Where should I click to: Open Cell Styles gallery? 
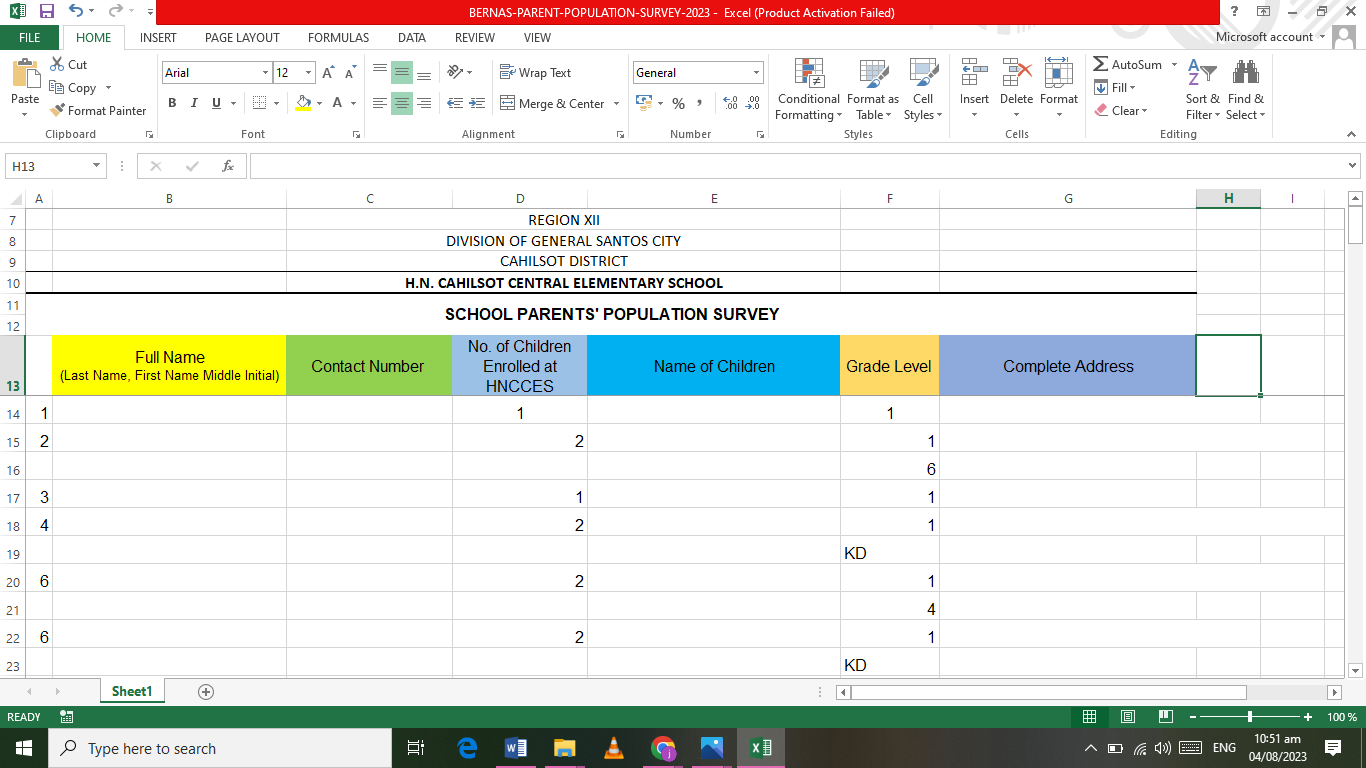click(923, 89)
